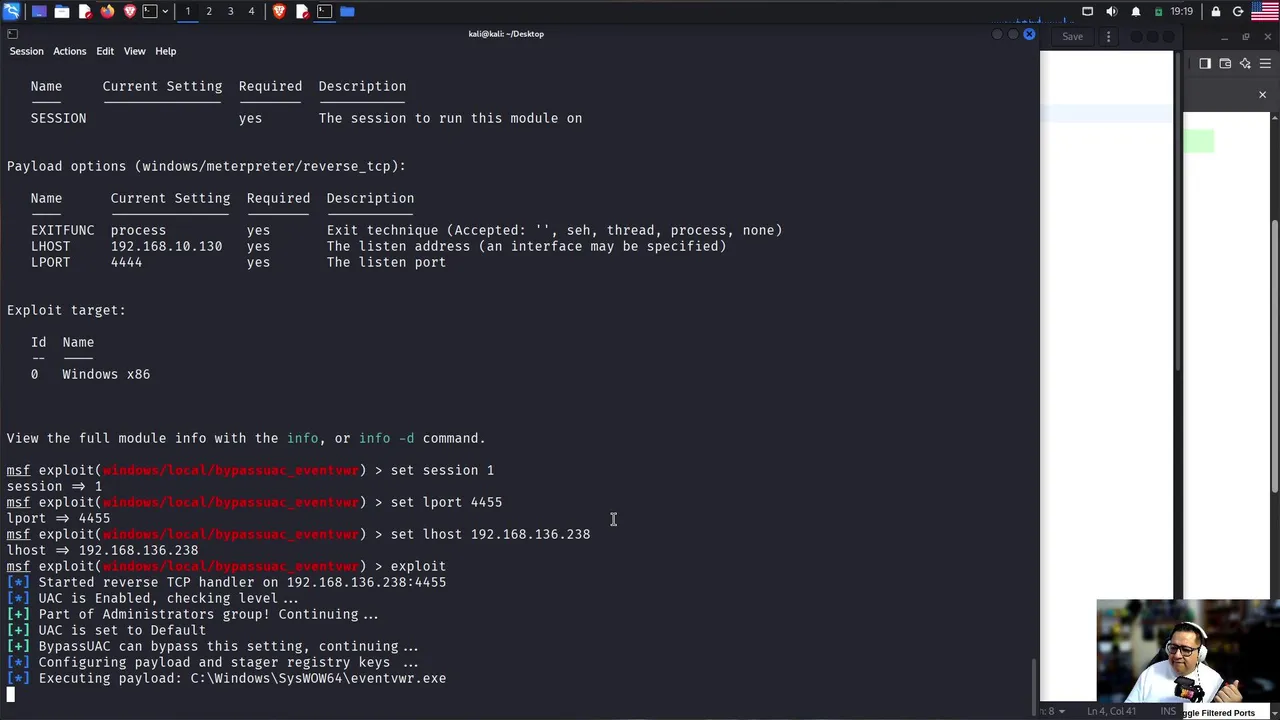Open the View menu

[x=134, y=51]
